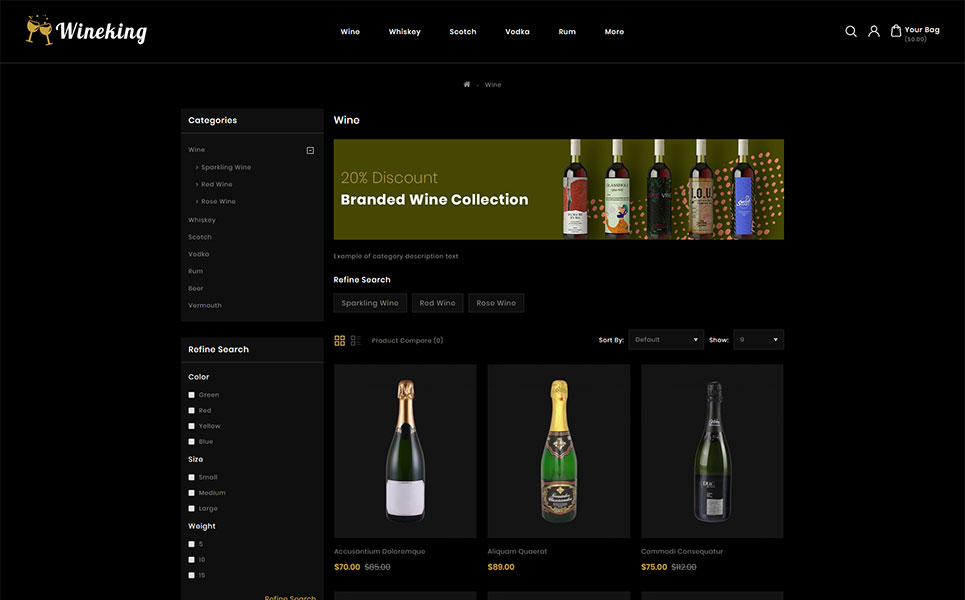Open the Vodka menu in navigation bar
This screenshot has width=965, height=600.
[x=517, y=31]
